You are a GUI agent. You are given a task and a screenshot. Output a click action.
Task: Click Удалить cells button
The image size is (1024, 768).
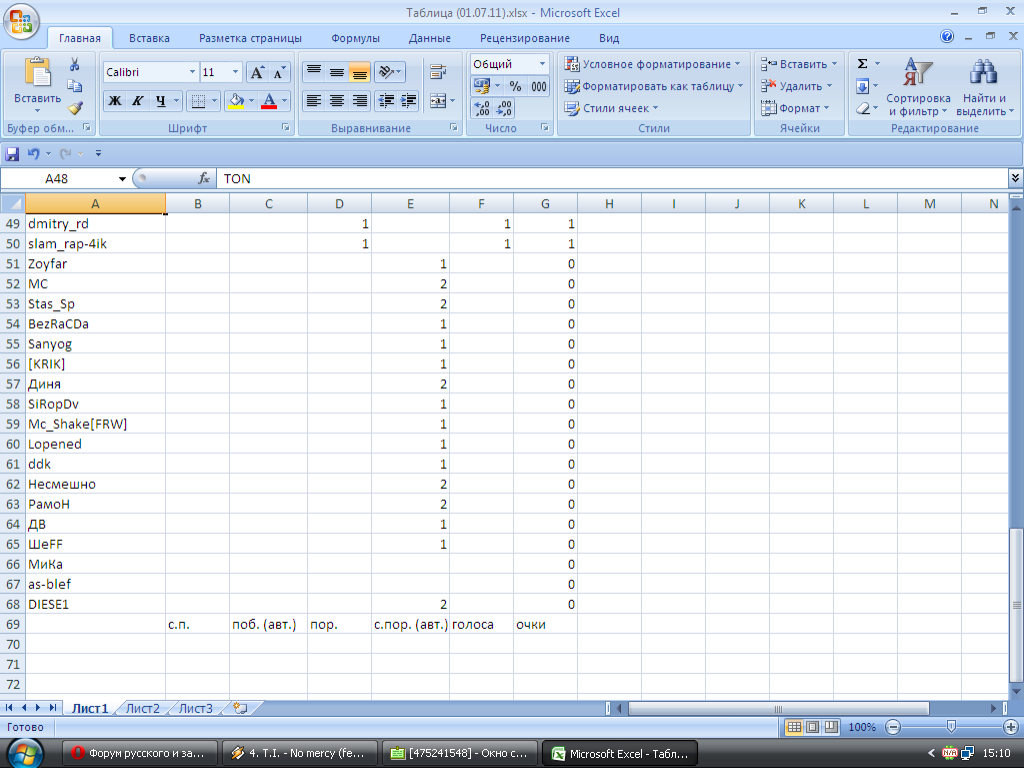[796, 86]
